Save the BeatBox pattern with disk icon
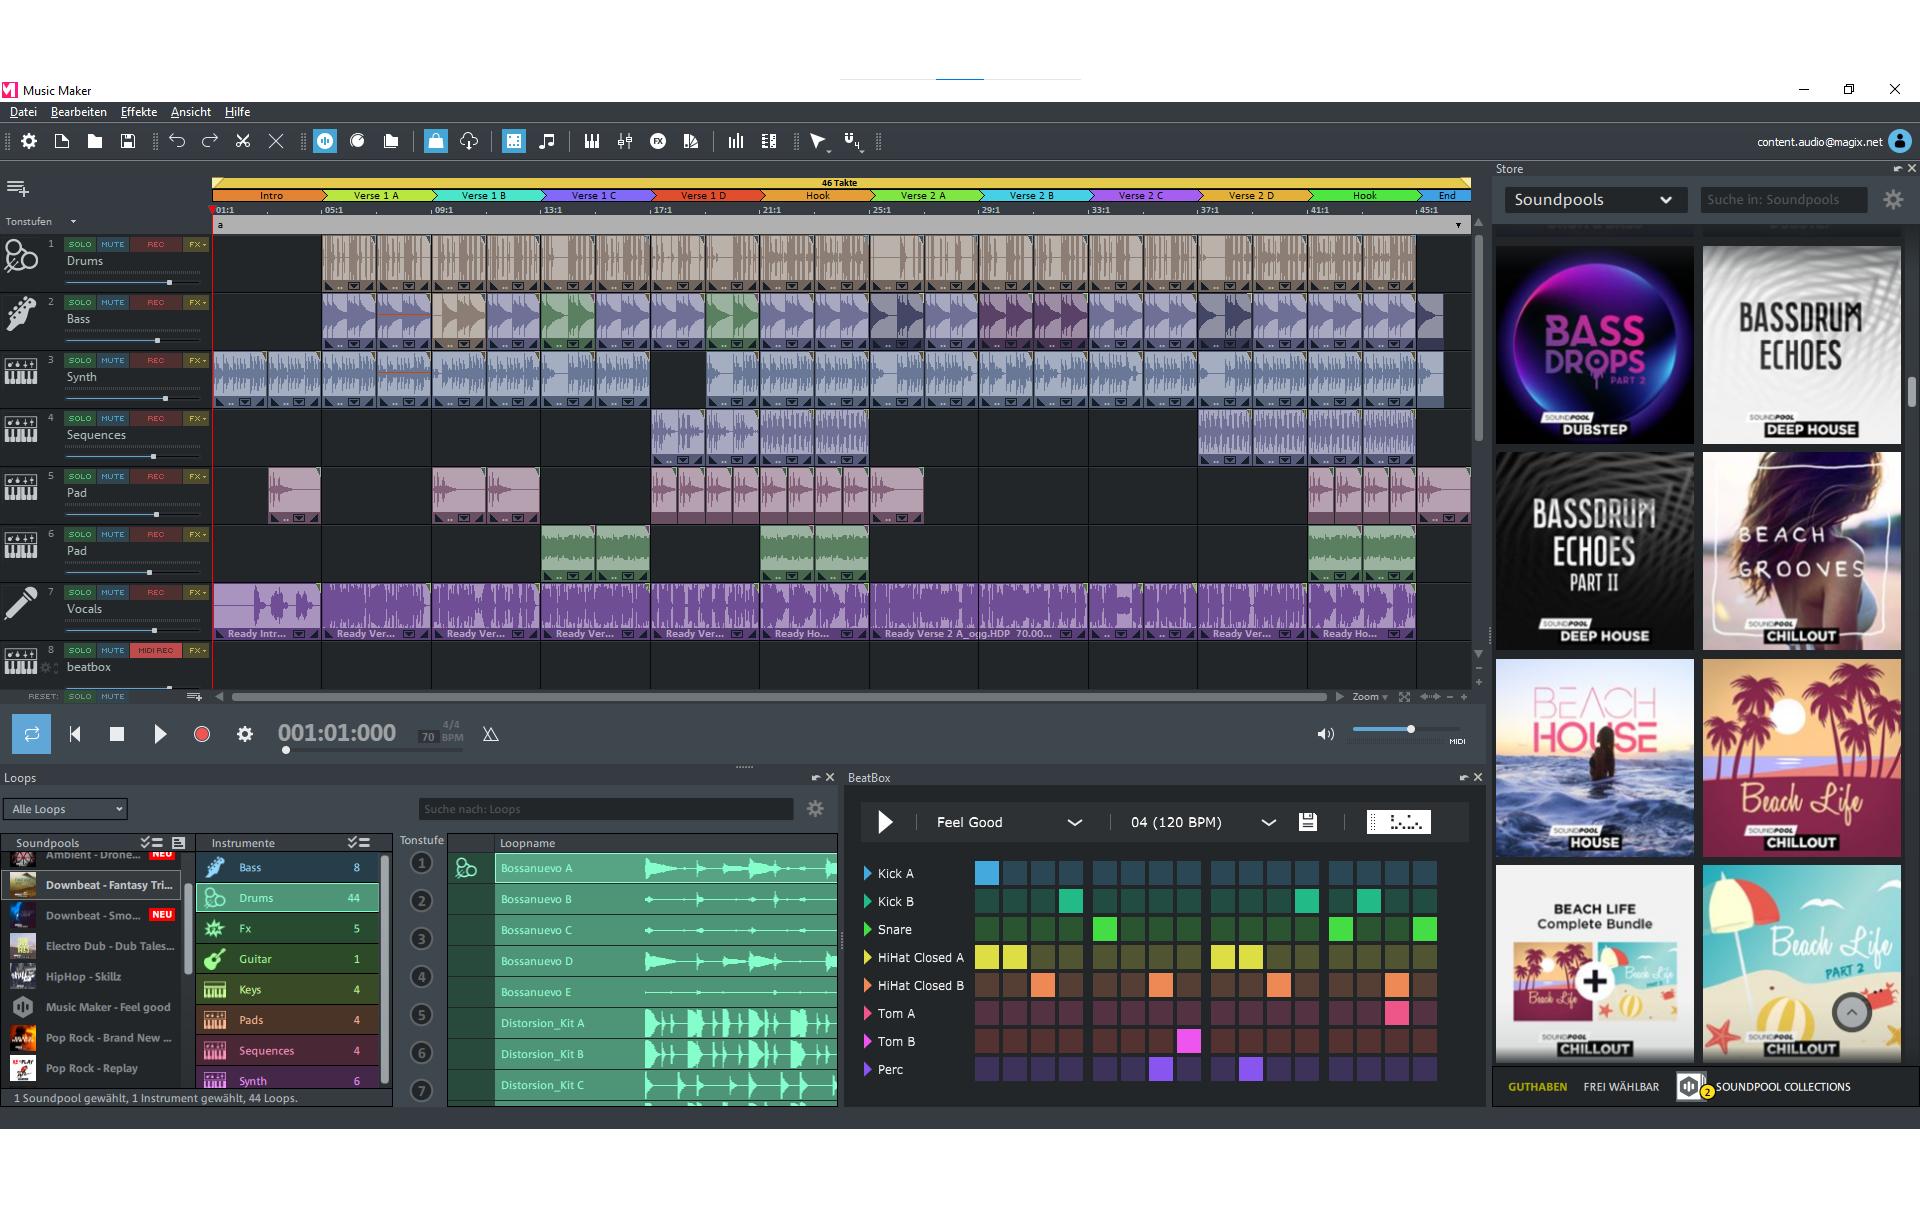Screen dimensions: 1920x1208 point(1307,822)
